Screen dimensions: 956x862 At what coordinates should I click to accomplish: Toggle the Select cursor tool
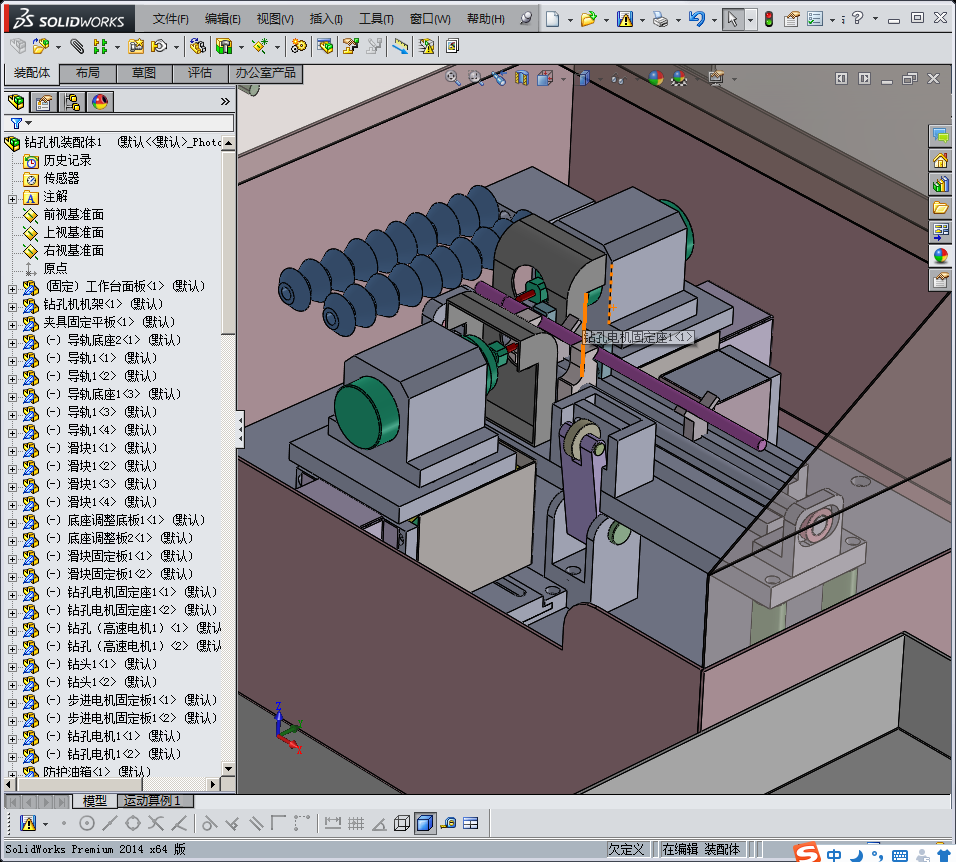click(x=732, y=19)
